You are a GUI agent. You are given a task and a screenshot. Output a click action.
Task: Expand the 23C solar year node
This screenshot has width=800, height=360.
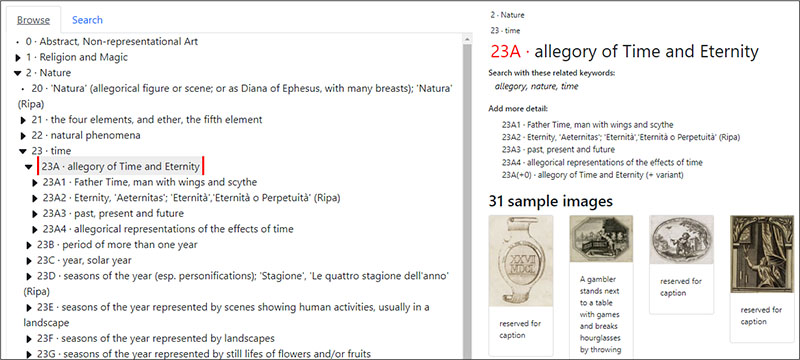(x=29, y=261)
